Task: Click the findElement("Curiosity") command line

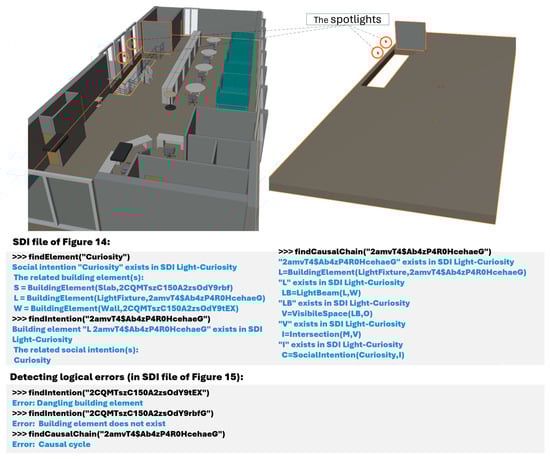Action: coord(71,257)
